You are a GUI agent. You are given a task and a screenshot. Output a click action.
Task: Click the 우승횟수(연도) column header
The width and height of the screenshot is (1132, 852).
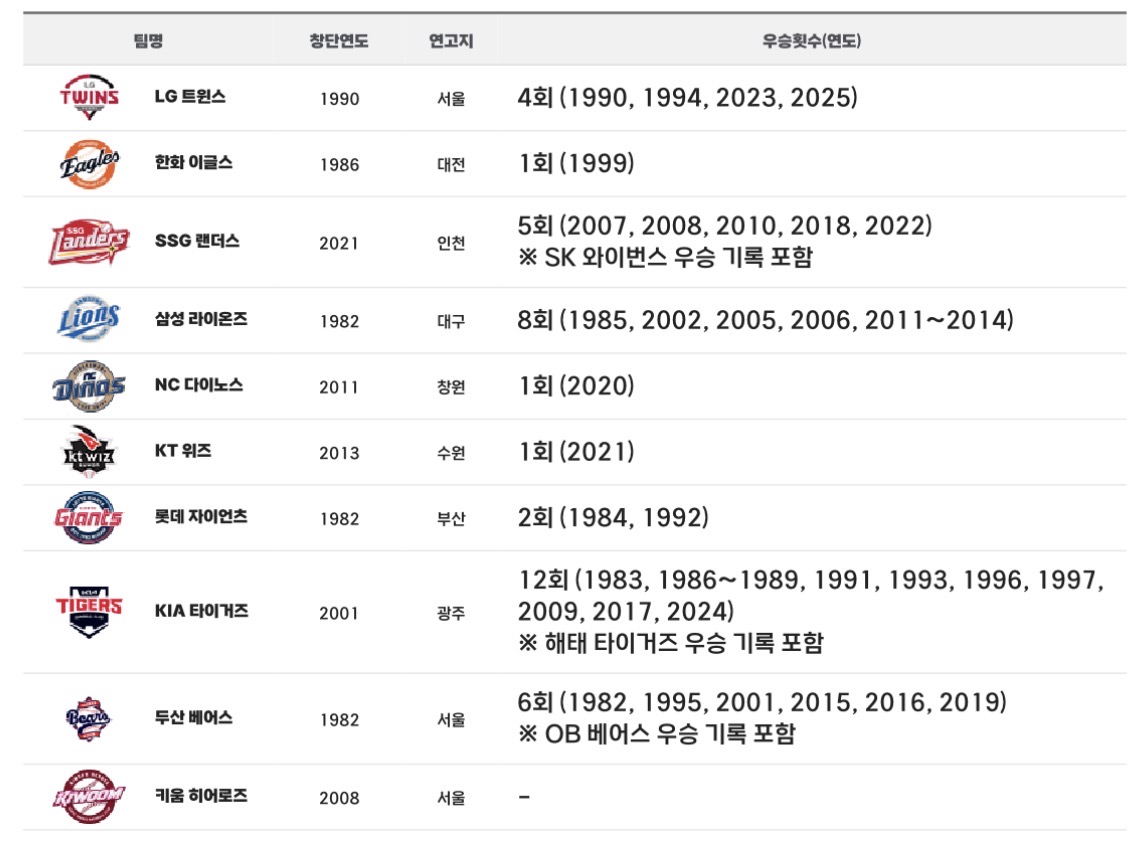pos(811,40)
